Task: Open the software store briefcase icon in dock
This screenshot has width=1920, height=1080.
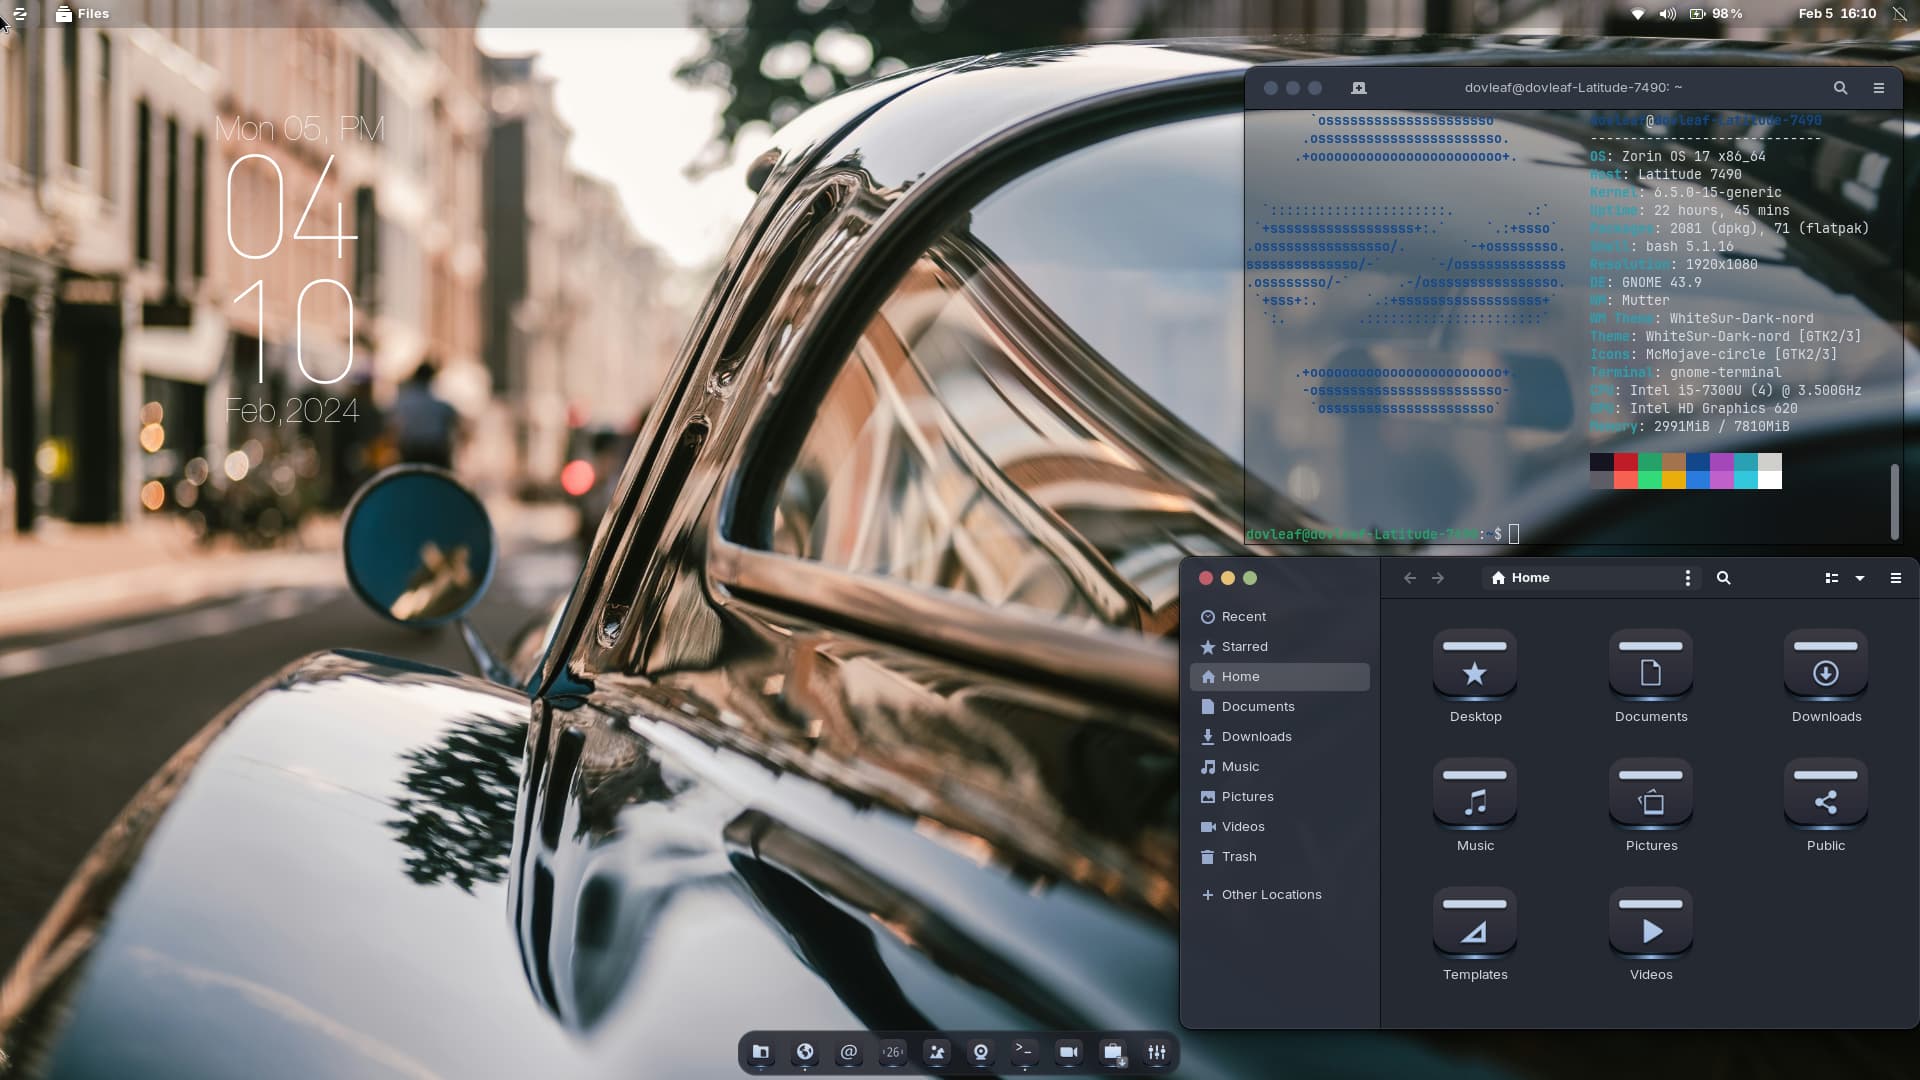Action: point(1113,1052)
